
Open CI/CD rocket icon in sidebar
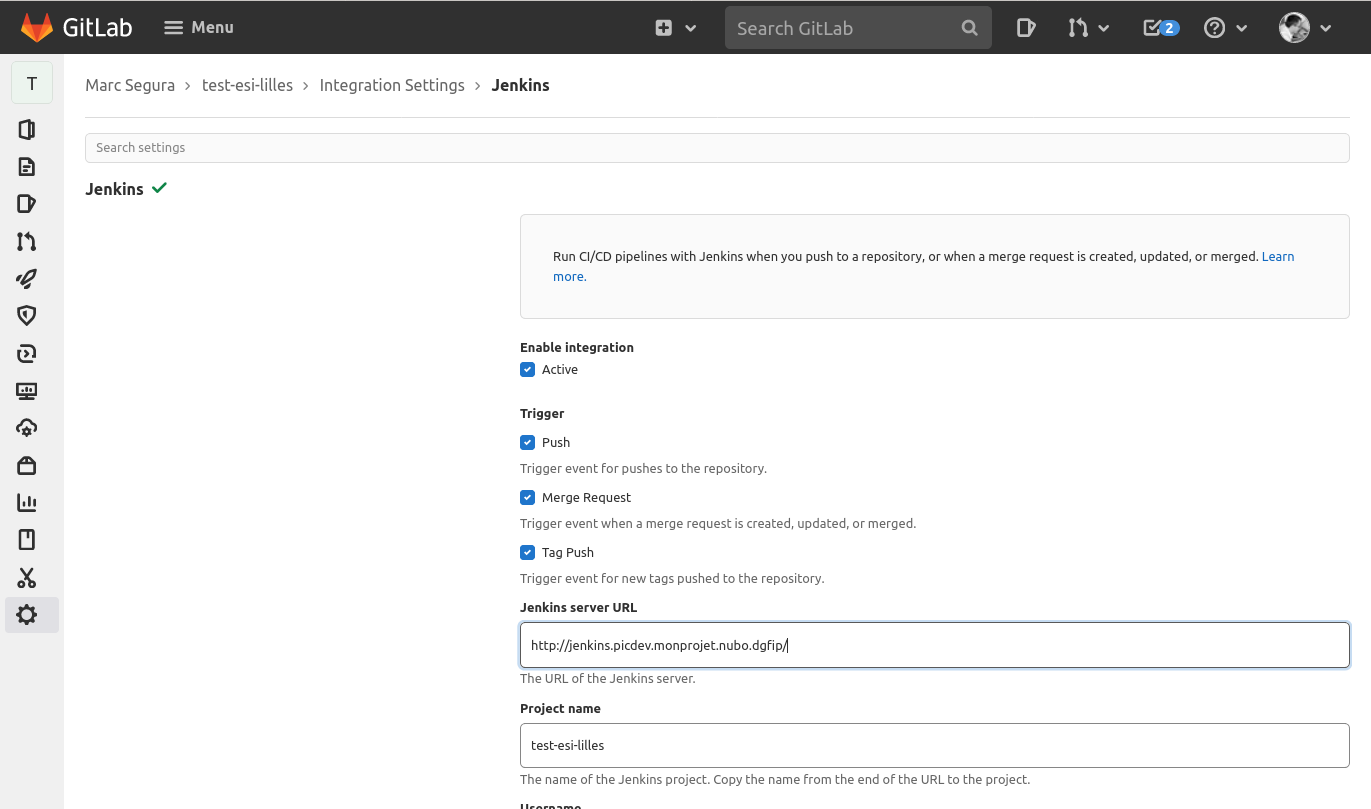[x=27, y=279]
